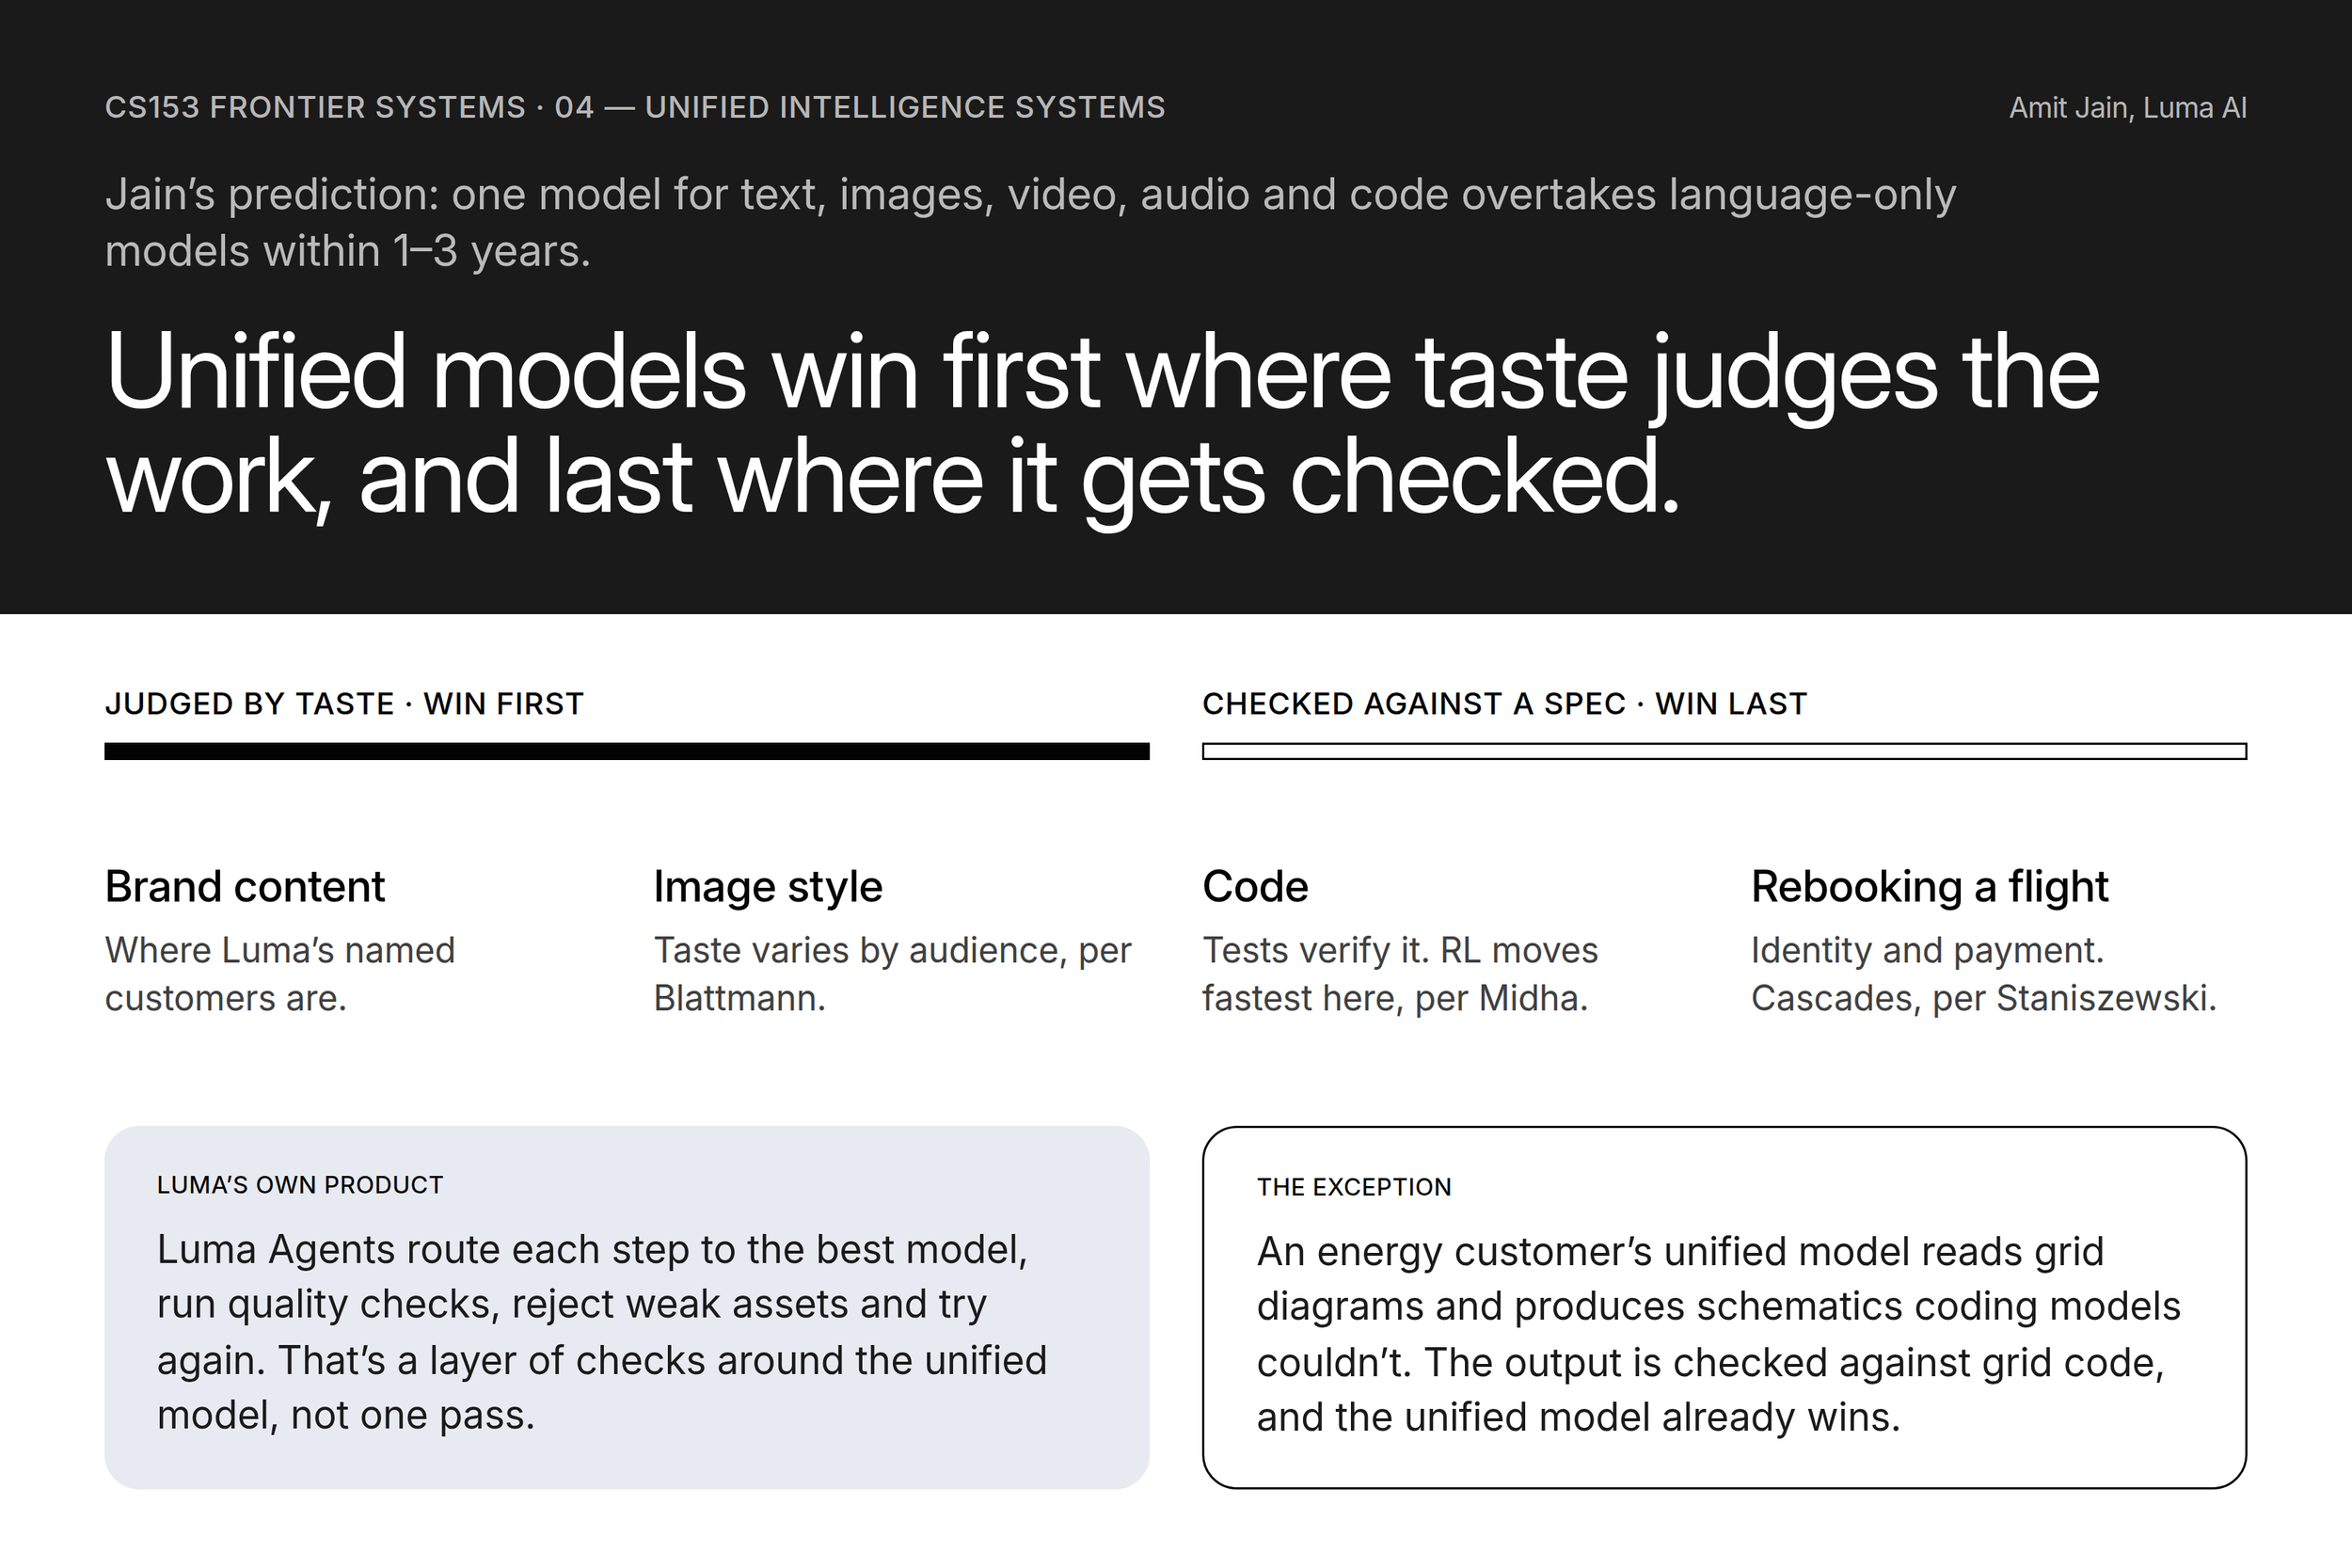Click the Luma Agents paragraph in the gray card
This screenshot has height=1568, width=2352.
click(602, 1332)
